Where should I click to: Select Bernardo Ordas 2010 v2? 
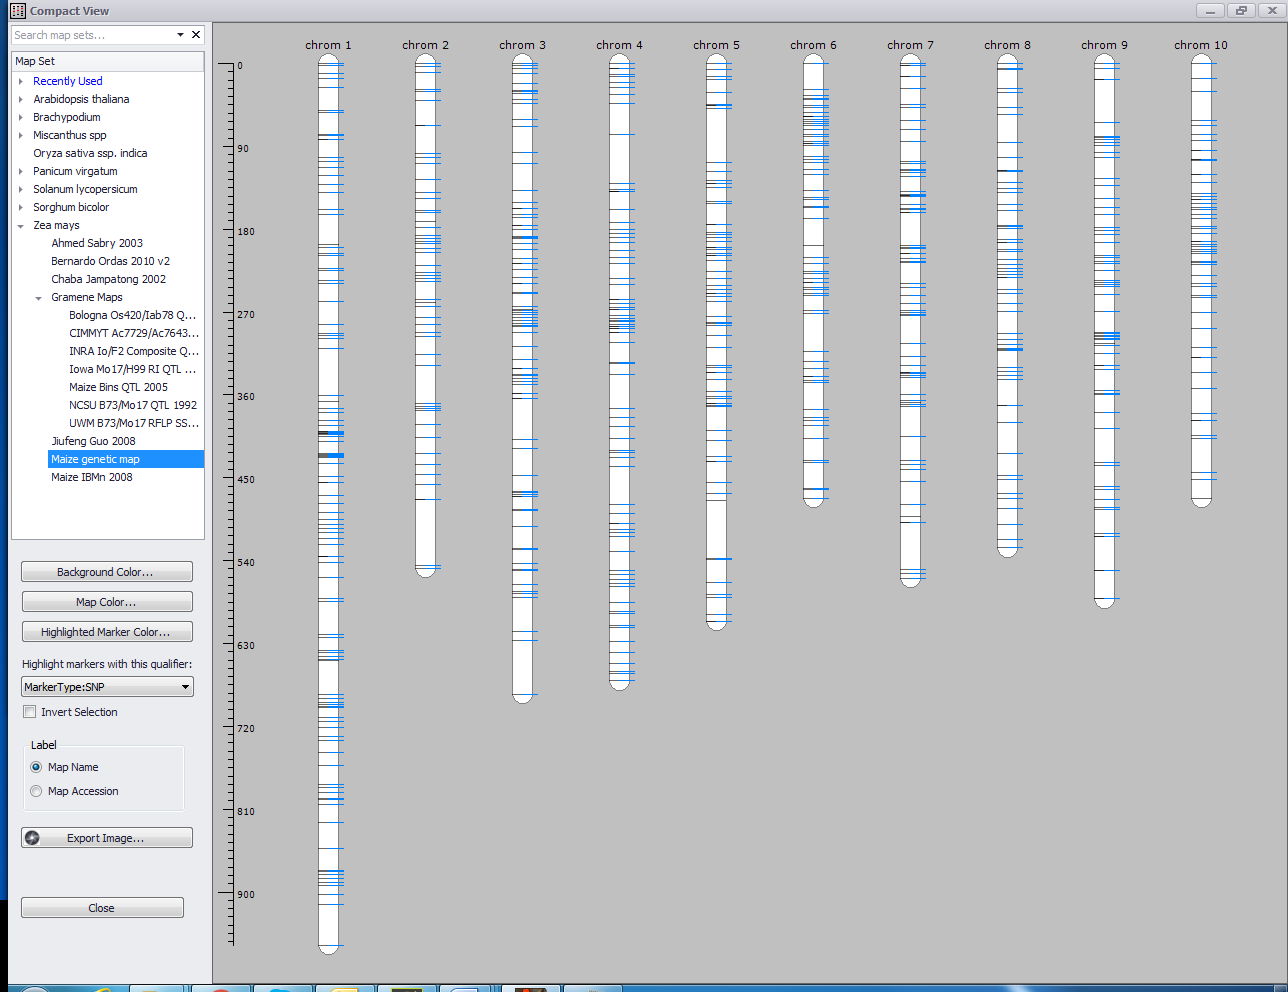110,261
